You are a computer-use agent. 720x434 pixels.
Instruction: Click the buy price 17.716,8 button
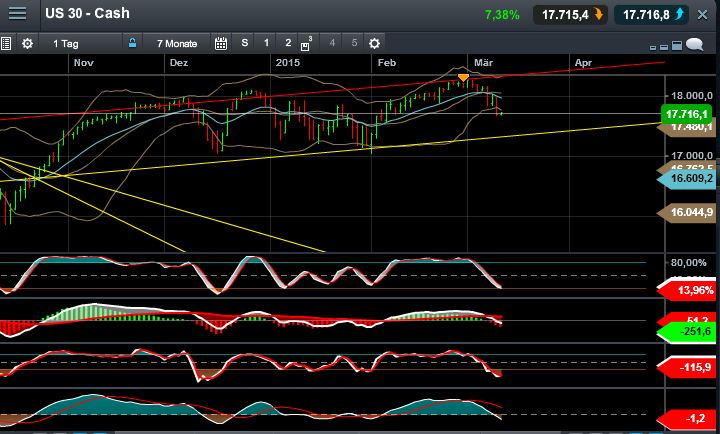click(652, 15)
